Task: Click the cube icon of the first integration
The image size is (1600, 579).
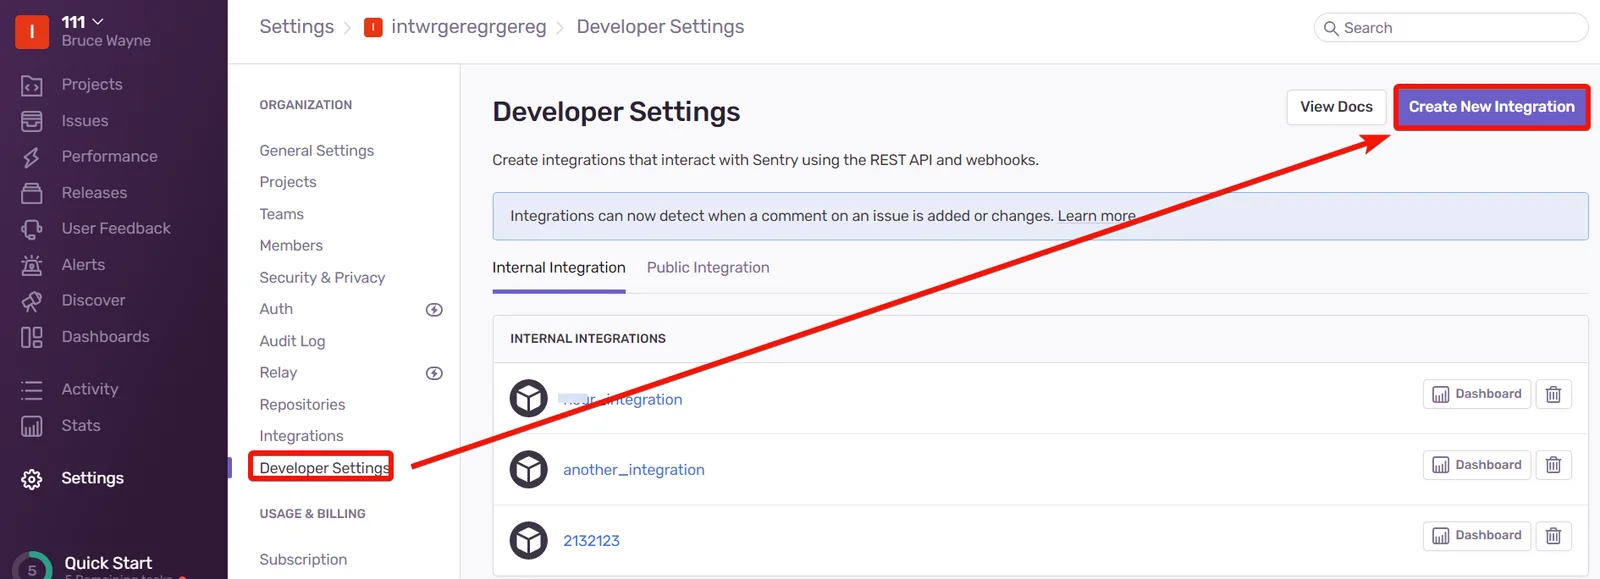Action: click(529, 398)
